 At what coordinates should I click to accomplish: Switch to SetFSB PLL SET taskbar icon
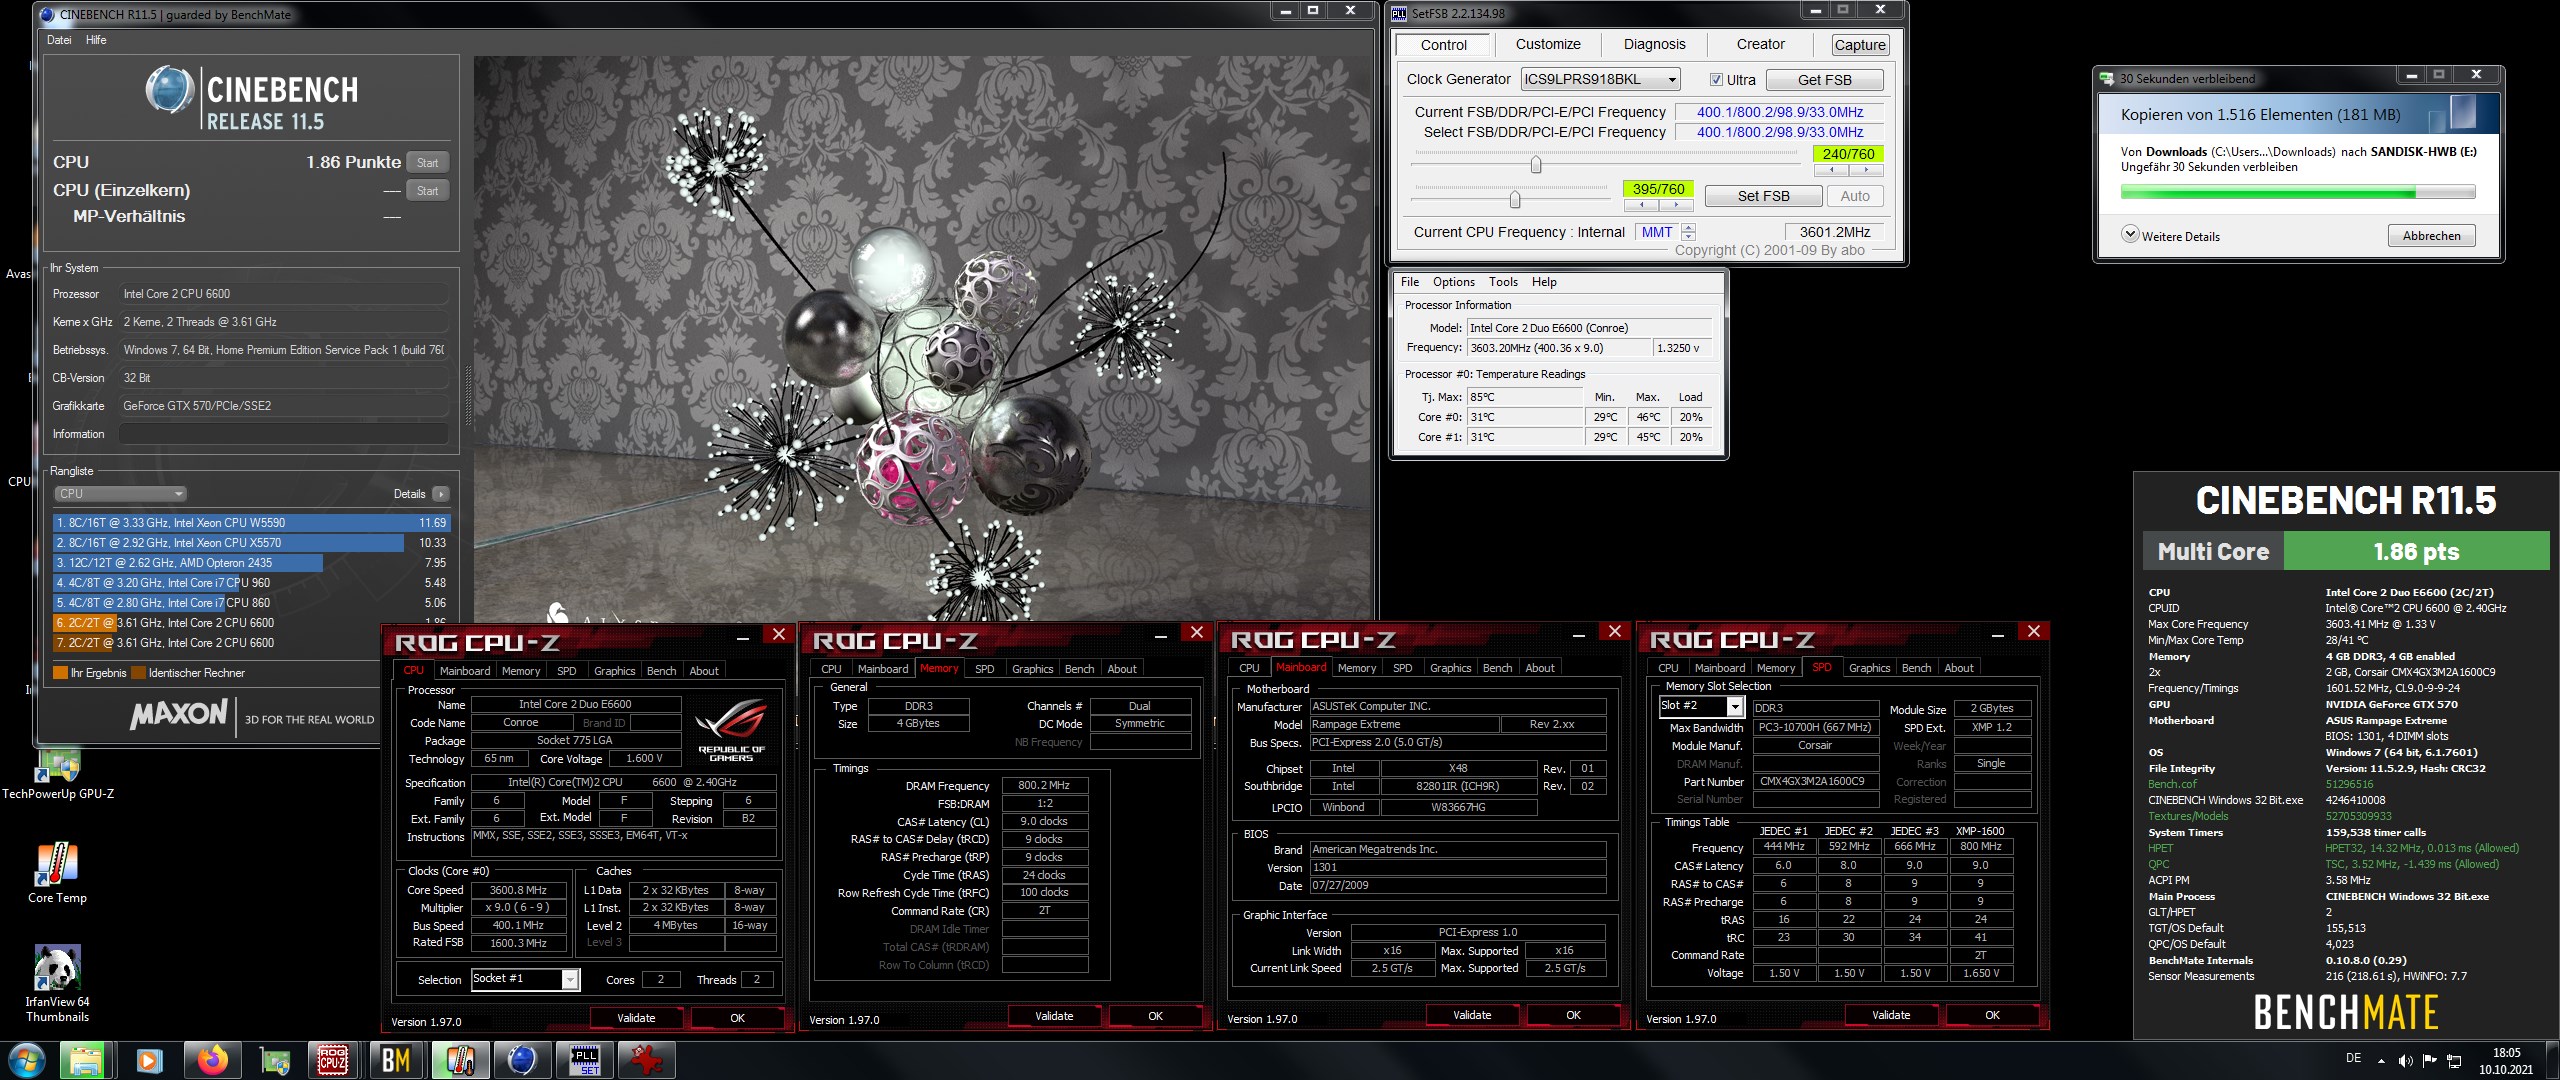[585, 1060]
